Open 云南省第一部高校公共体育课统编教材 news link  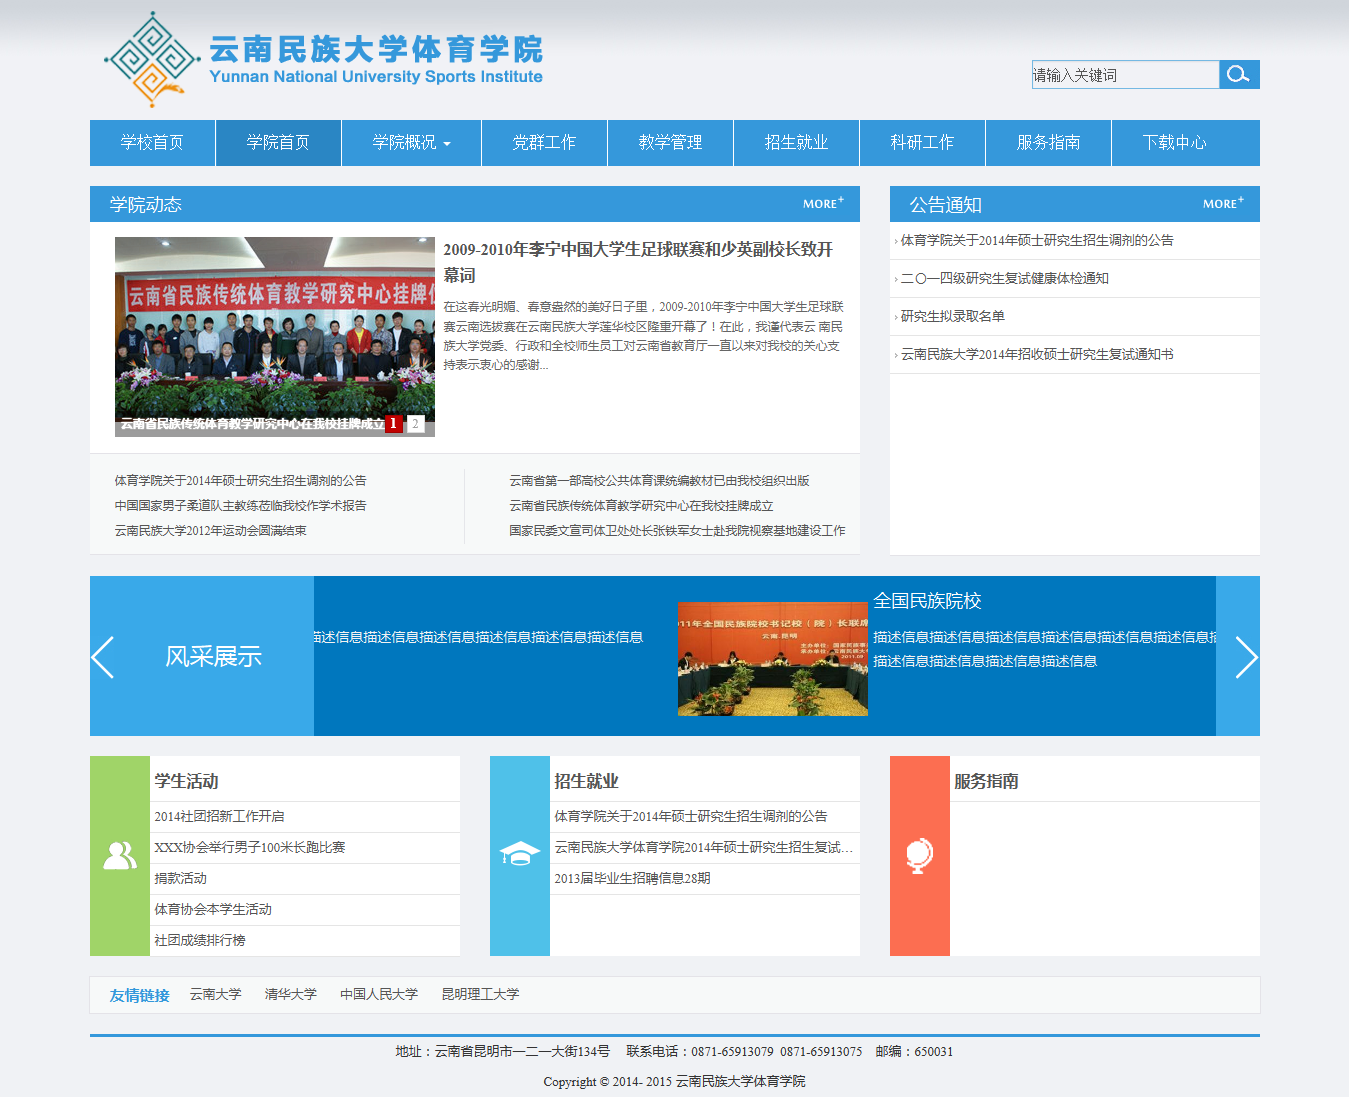[x=659, y=481]
